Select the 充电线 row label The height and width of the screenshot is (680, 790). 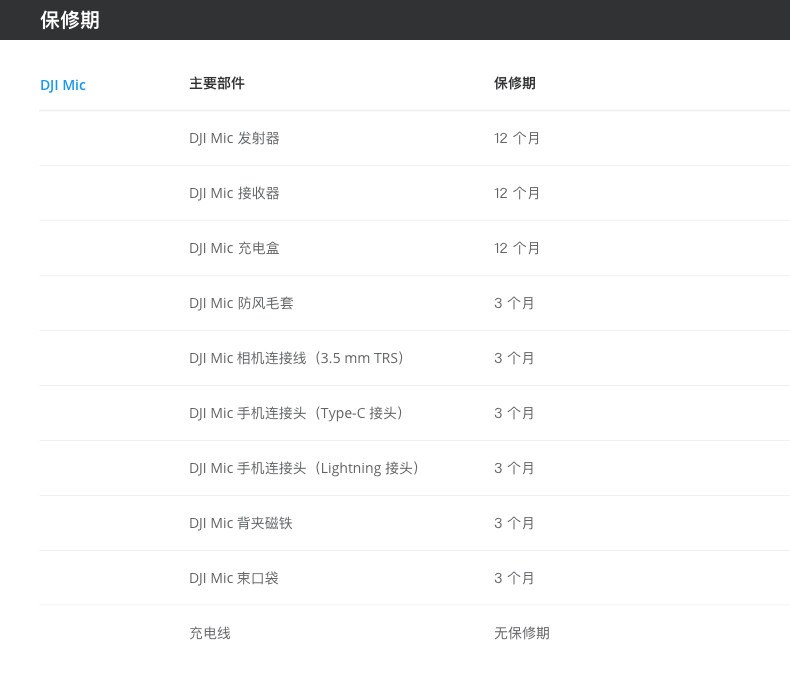(x=210, y=633)
